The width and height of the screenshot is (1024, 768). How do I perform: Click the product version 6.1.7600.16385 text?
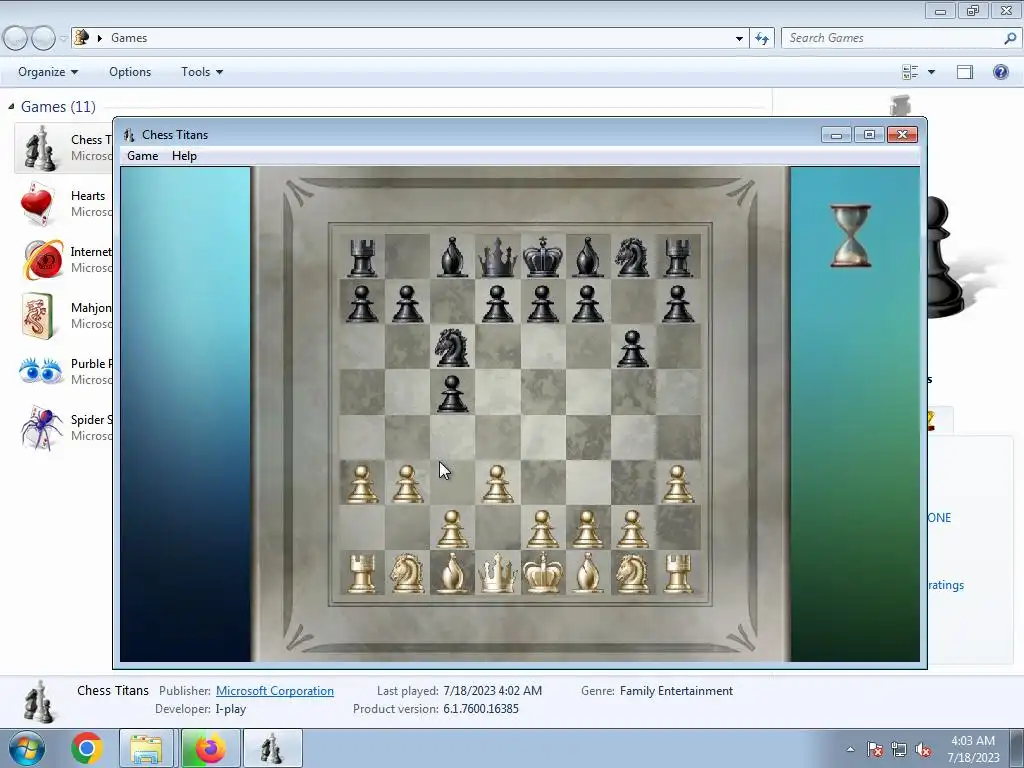481,709
